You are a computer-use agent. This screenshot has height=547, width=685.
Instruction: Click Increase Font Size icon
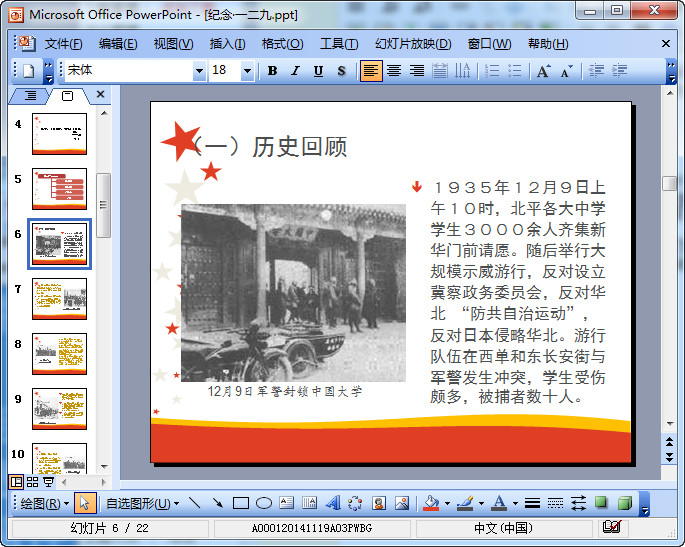click(x=543, y=70)
